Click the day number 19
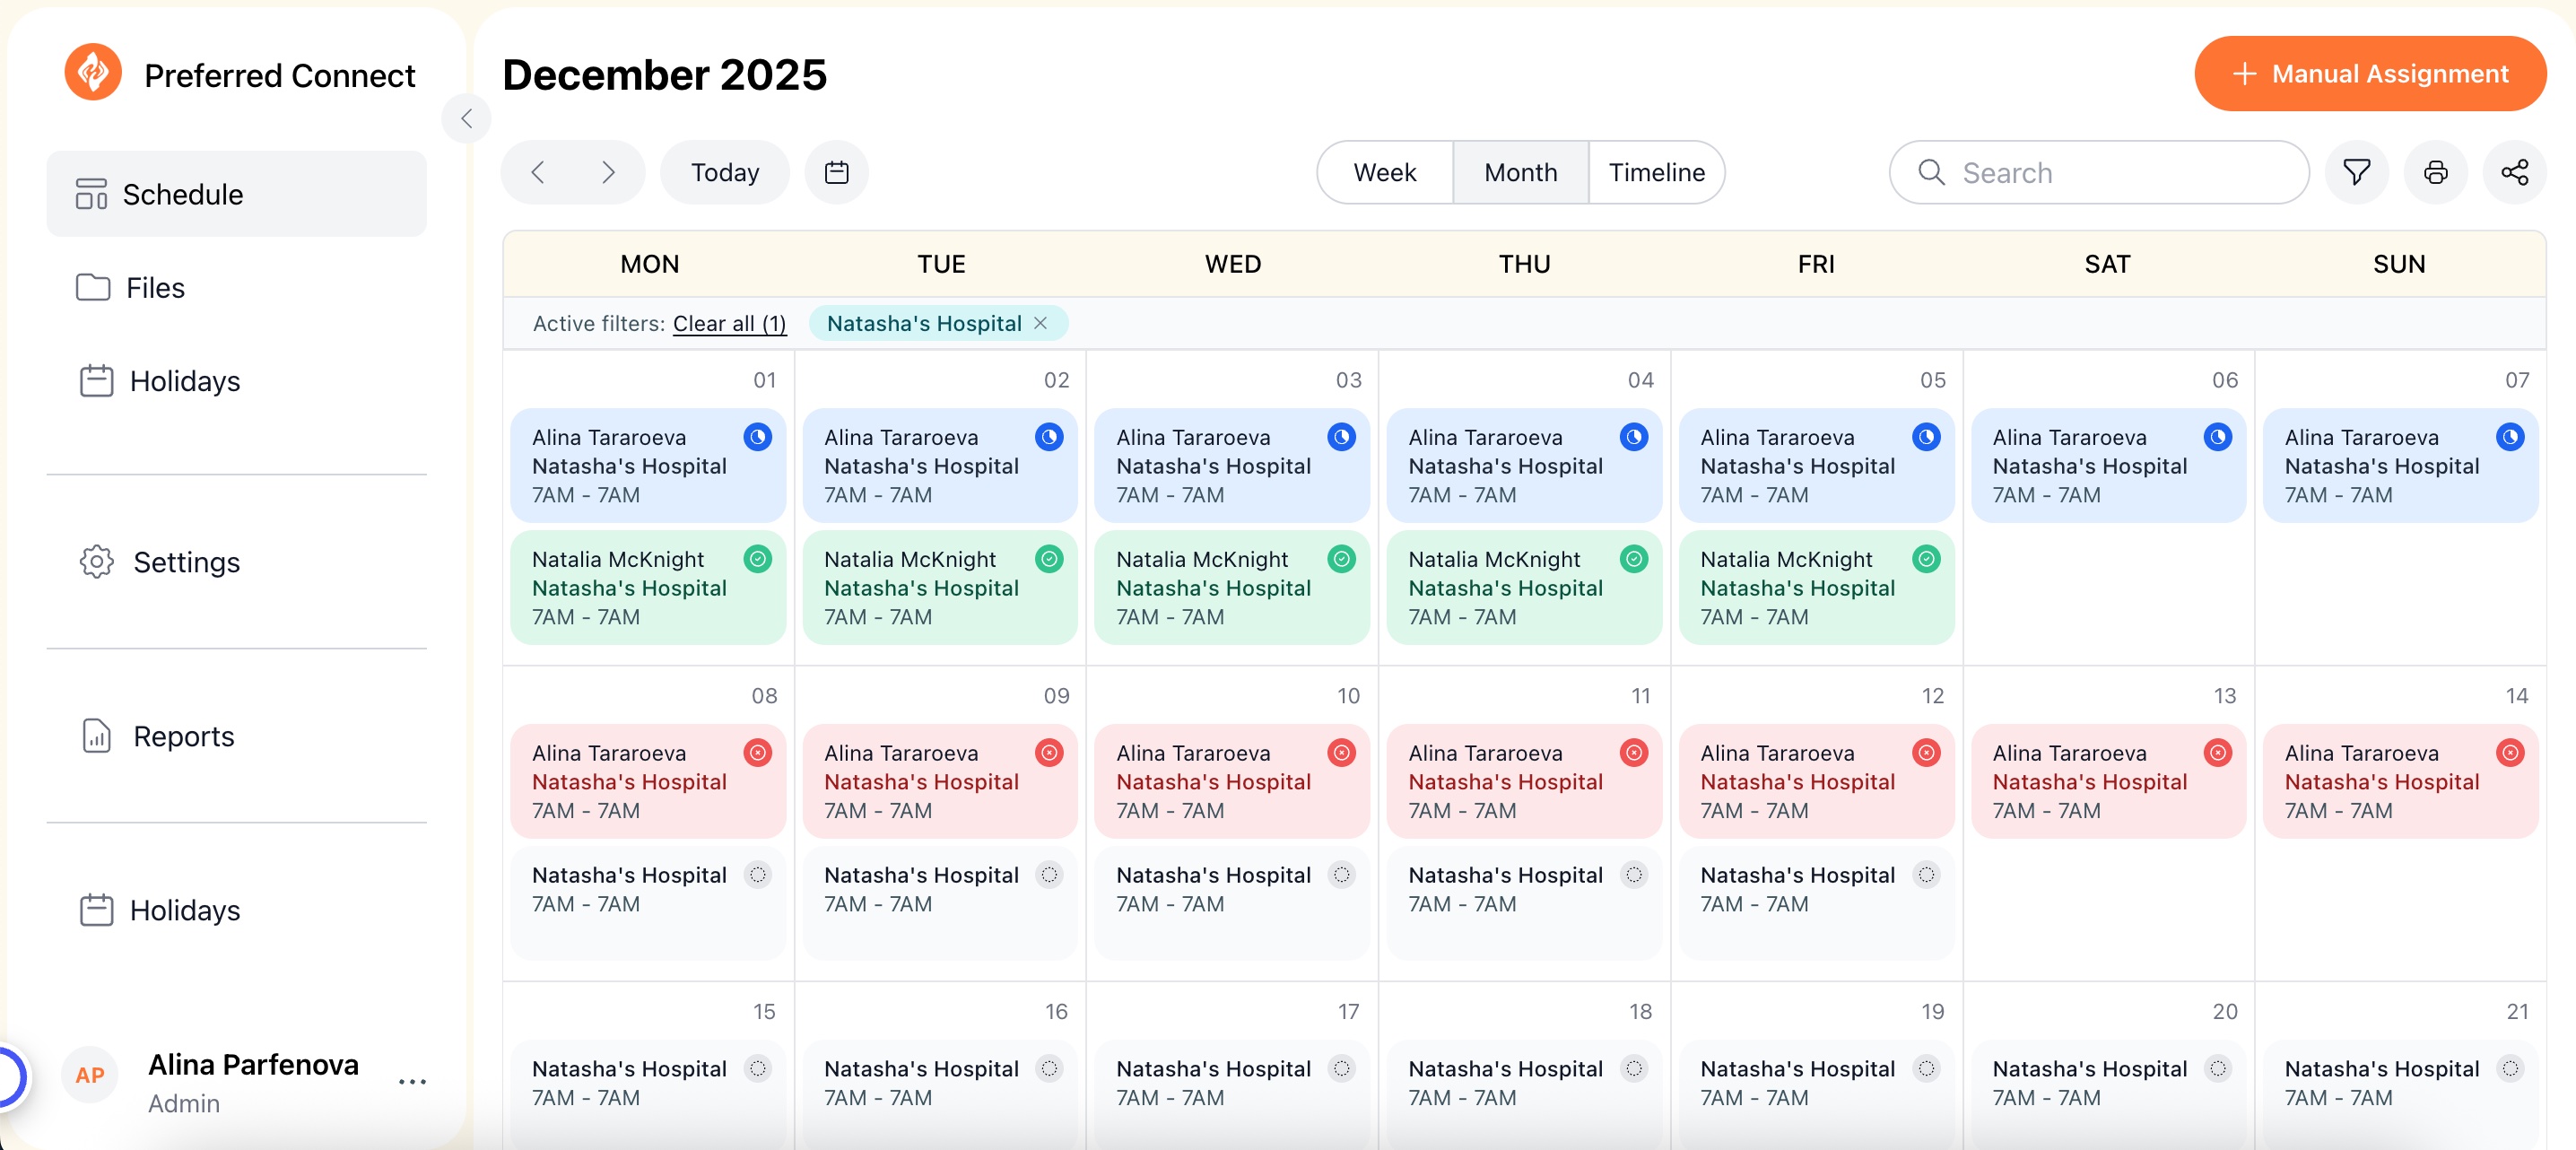 [1932, 1012]
